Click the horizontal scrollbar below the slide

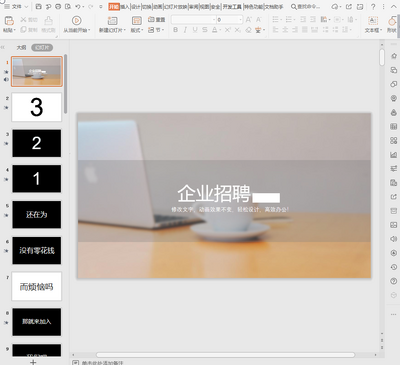(225, 355)
